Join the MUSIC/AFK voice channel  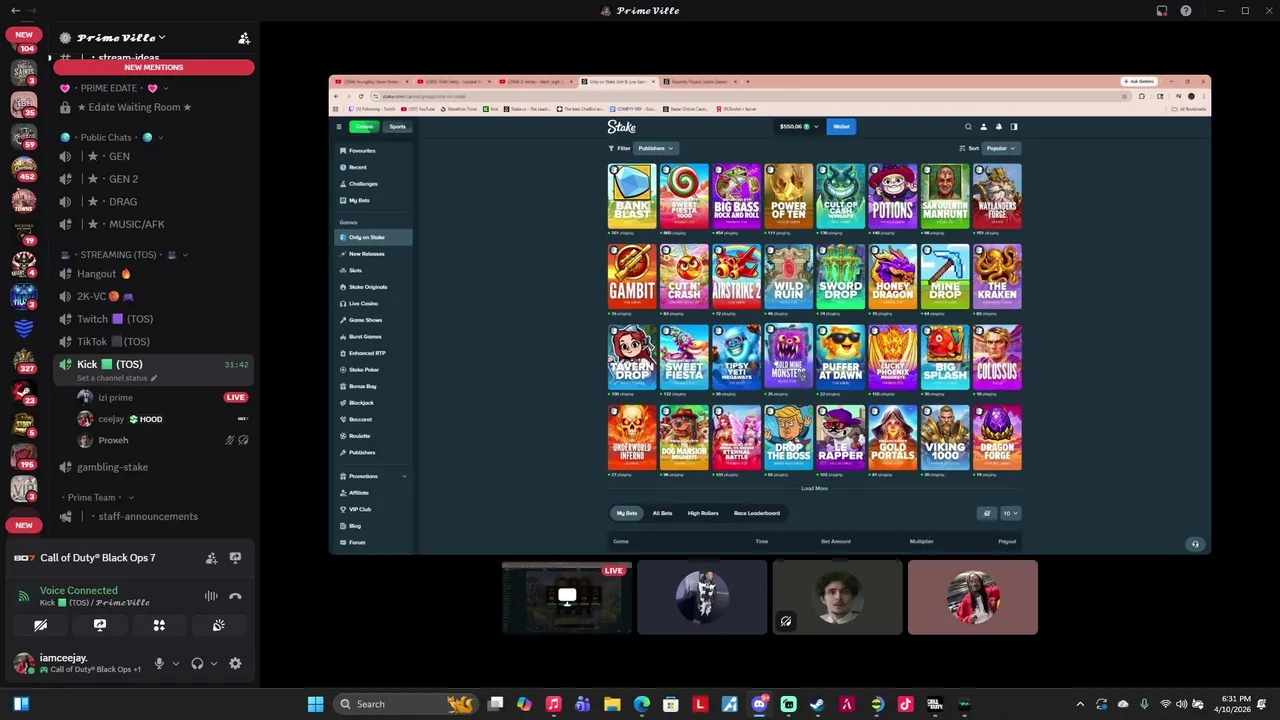click(154, 224)
